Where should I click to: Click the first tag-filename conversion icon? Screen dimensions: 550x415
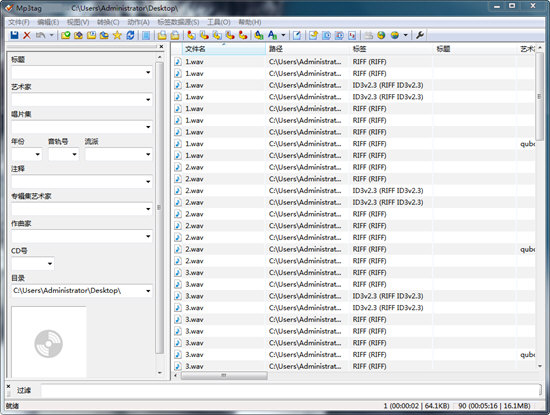tap(191, 35)
